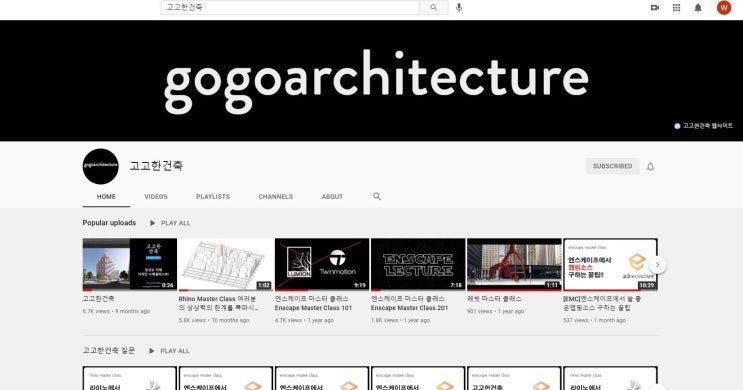This screenshot has height=390, width=743.
Task: Open the Popular uploads section title
Action: tap(109, 223)
